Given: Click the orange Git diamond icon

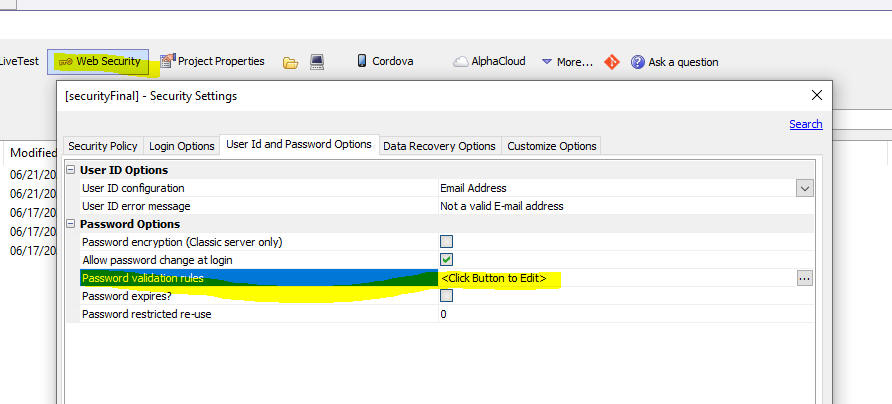Looking at the screenshot, I should (x=612, y=61).
